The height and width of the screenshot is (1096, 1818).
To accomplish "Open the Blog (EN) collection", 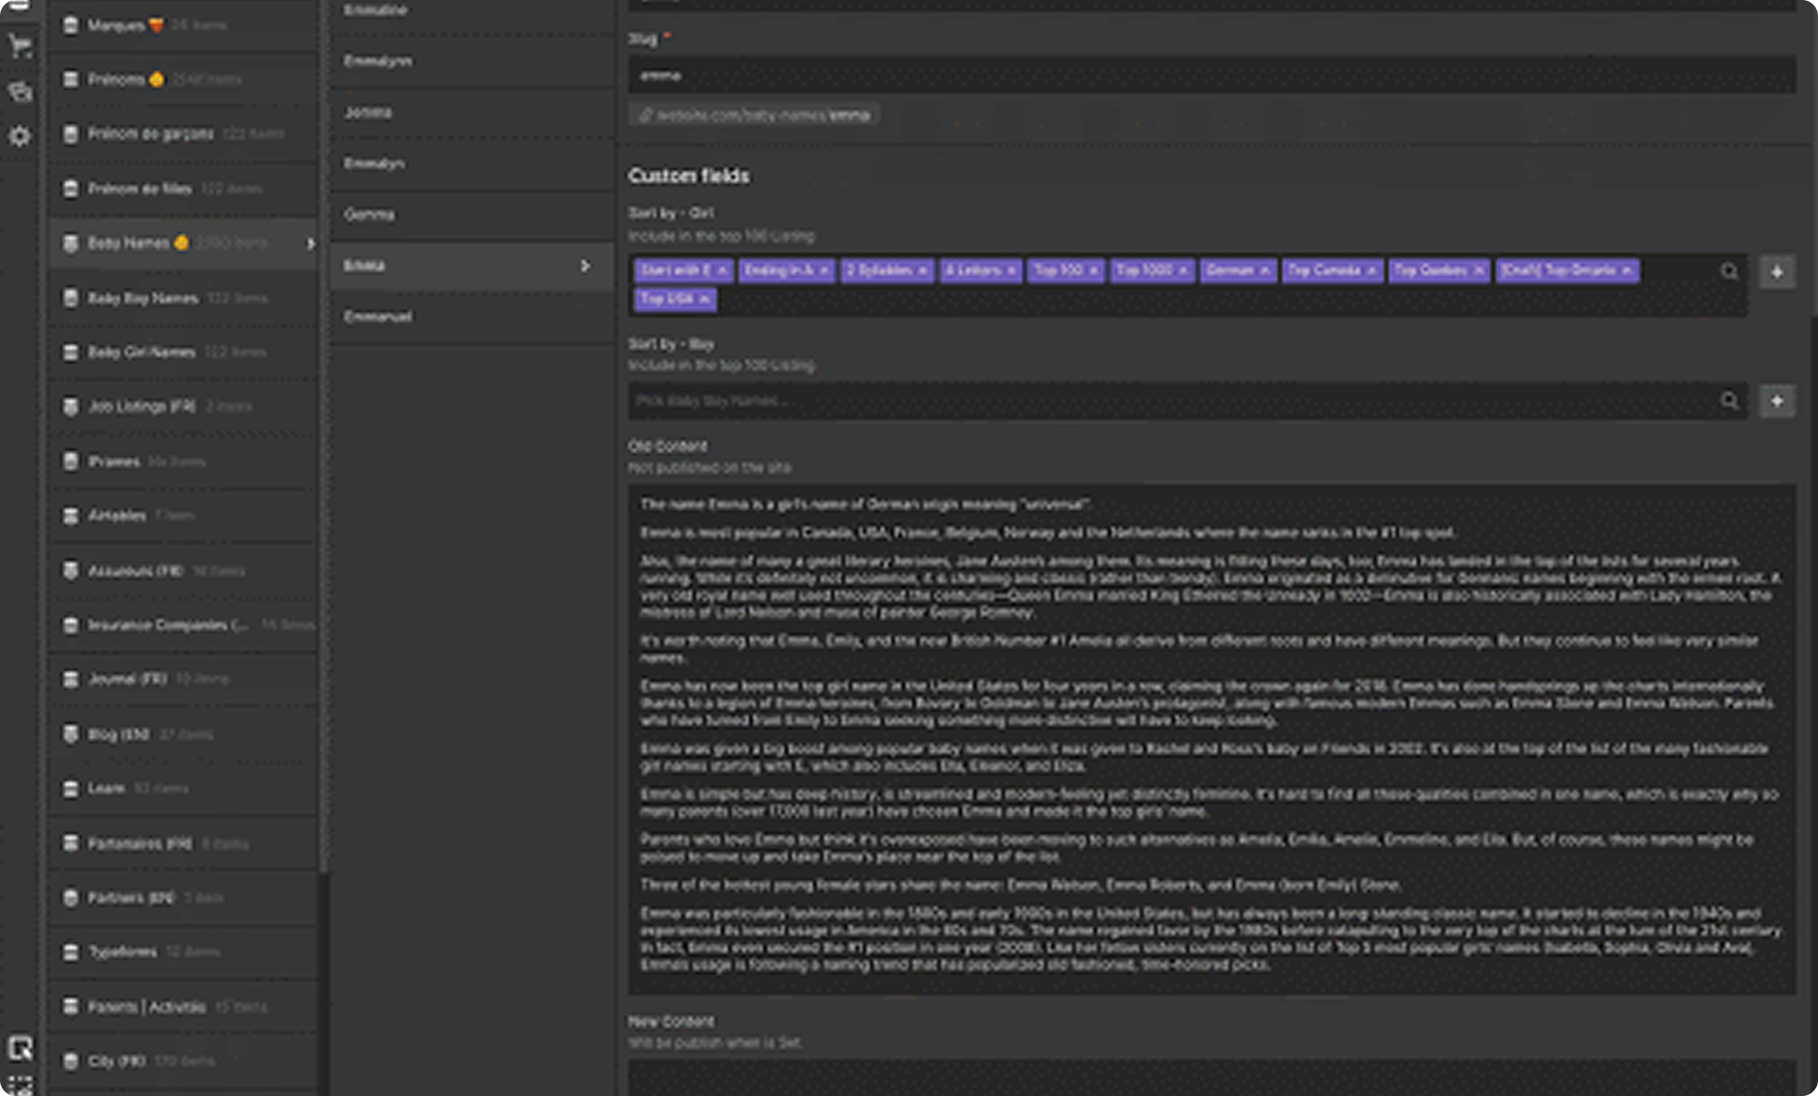I will tap(118, 734).
